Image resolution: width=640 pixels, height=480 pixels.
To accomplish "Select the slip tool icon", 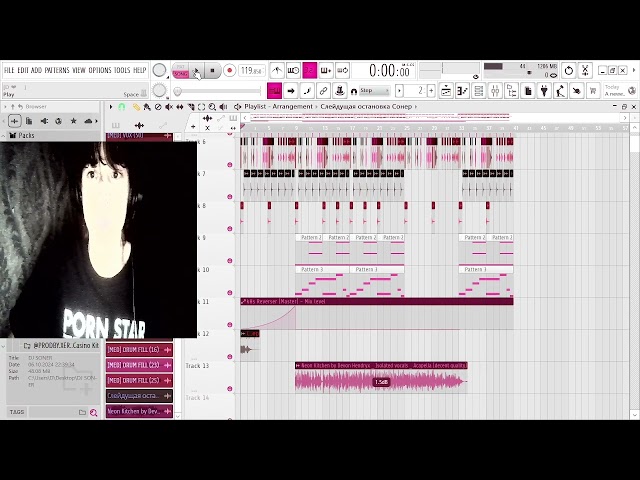I will 180,107.
